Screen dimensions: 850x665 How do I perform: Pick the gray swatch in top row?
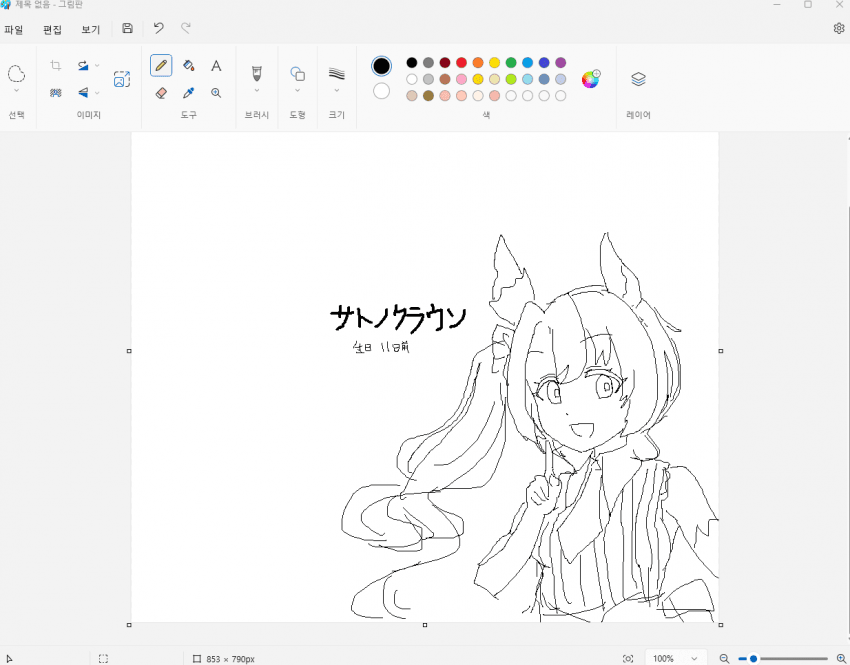pyautogui.click(x=428, y=63)
